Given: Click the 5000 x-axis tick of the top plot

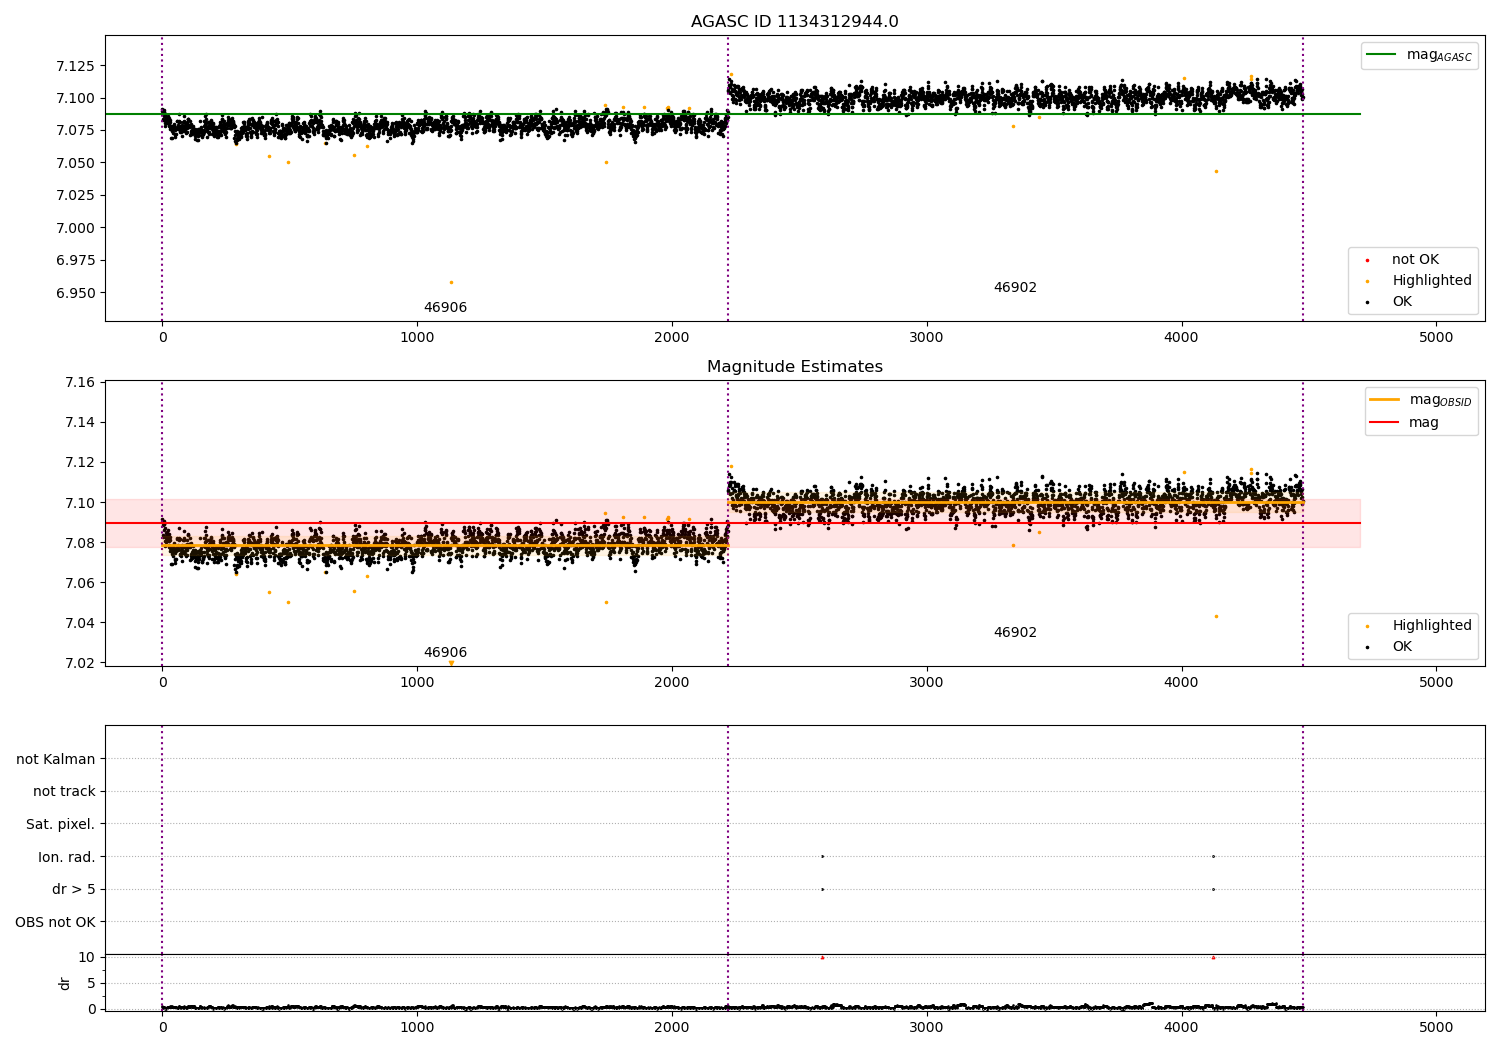Looking at the screenshot, I should [1436, 338].
